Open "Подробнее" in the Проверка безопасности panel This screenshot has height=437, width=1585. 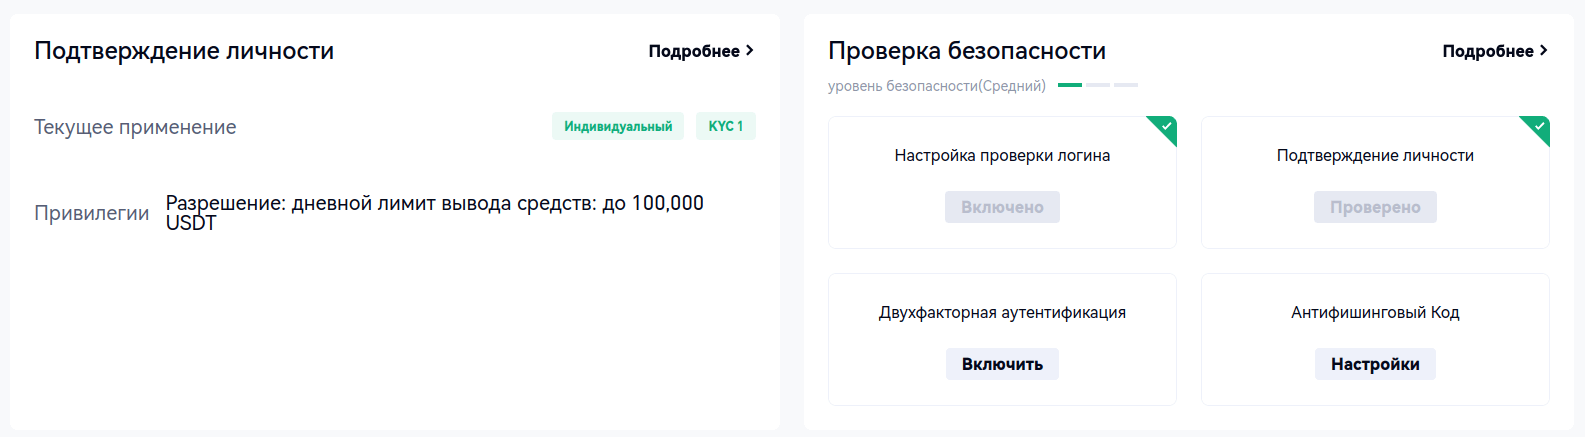1488,51
